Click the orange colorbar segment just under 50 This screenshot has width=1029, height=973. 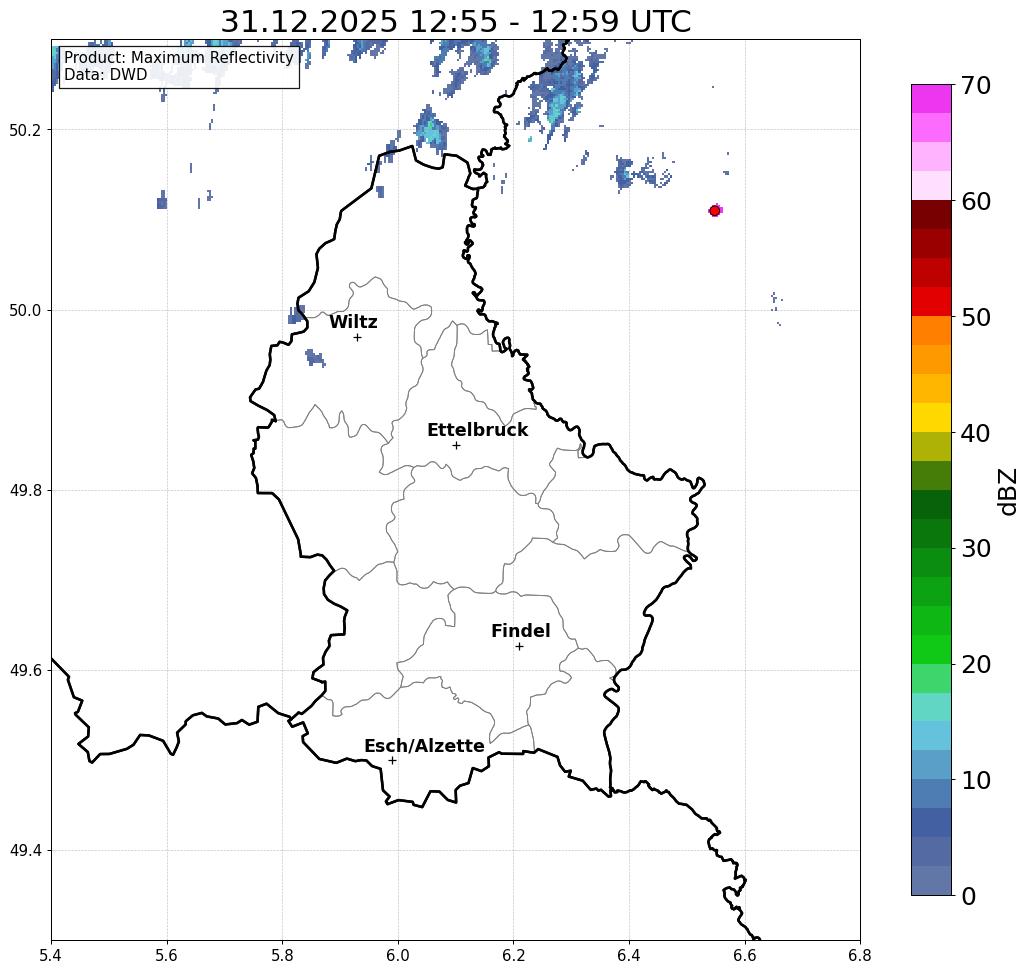click(931, 331)
